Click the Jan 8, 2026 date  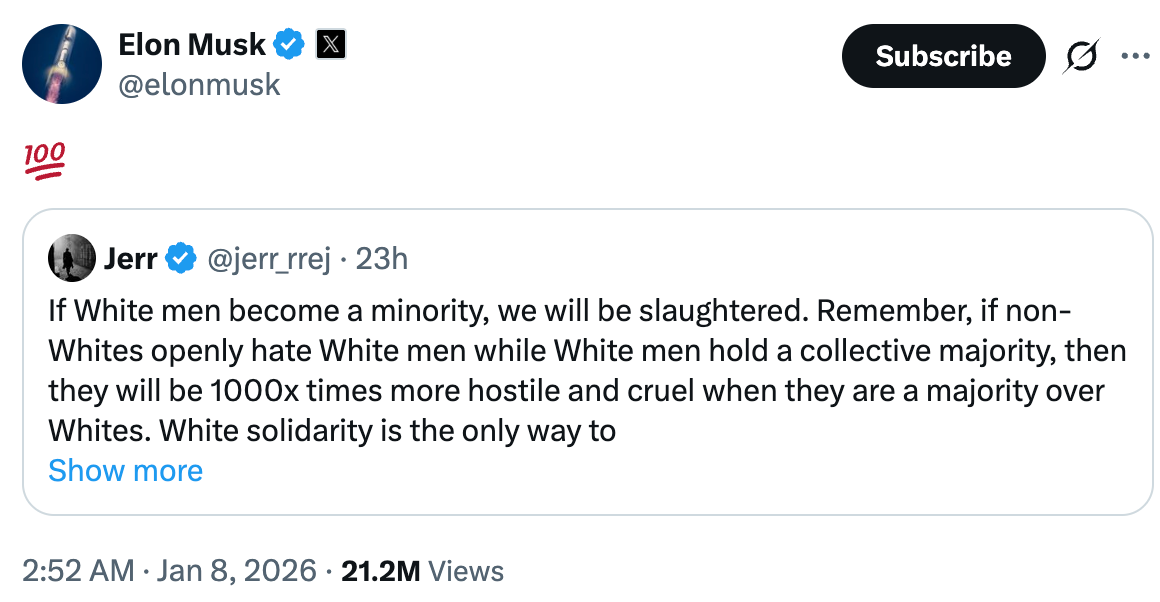coord(236,571)
